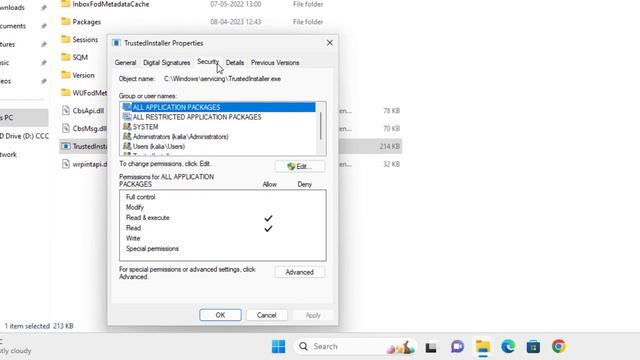The width and height of the screenshot is (640, 360).
Task: Open Downloads in Explorer sidebar
Action: click(12, 7)
